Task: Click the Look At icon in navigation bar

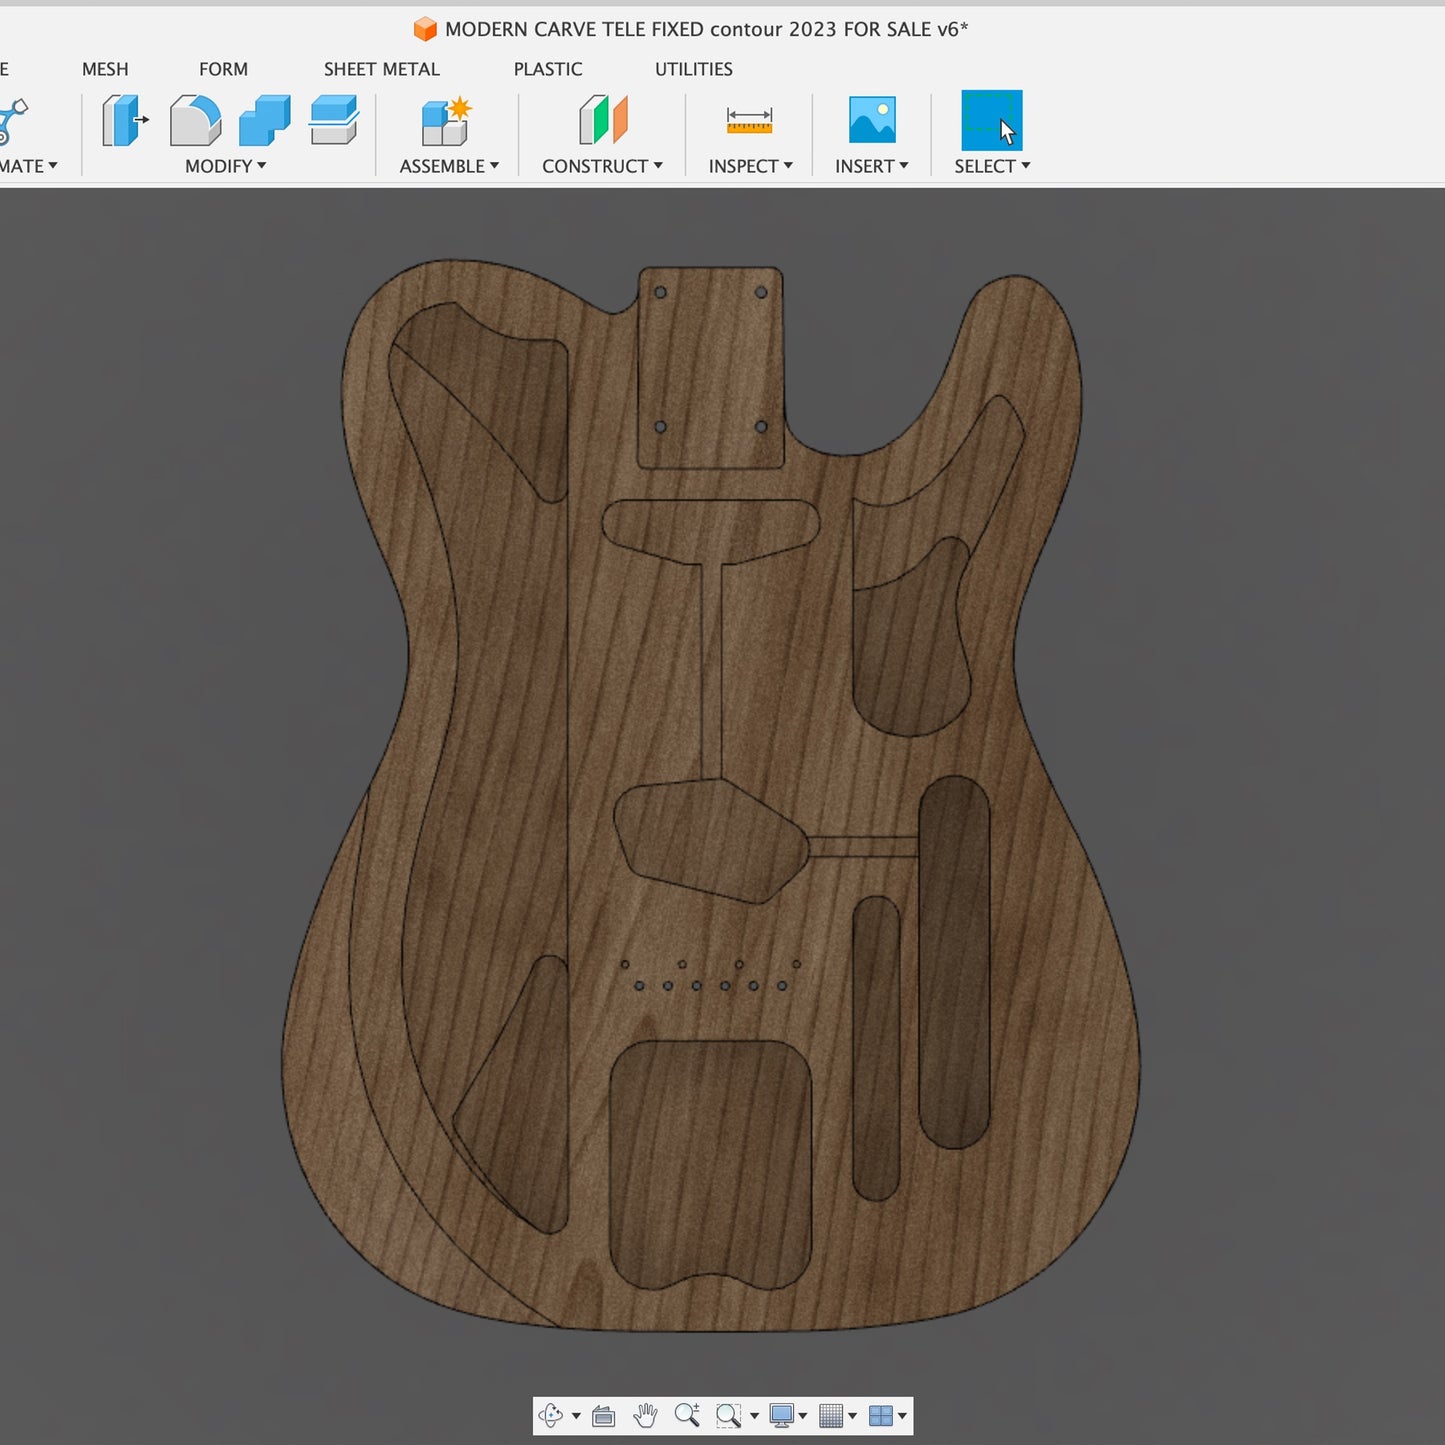Action: (603, 1415)
